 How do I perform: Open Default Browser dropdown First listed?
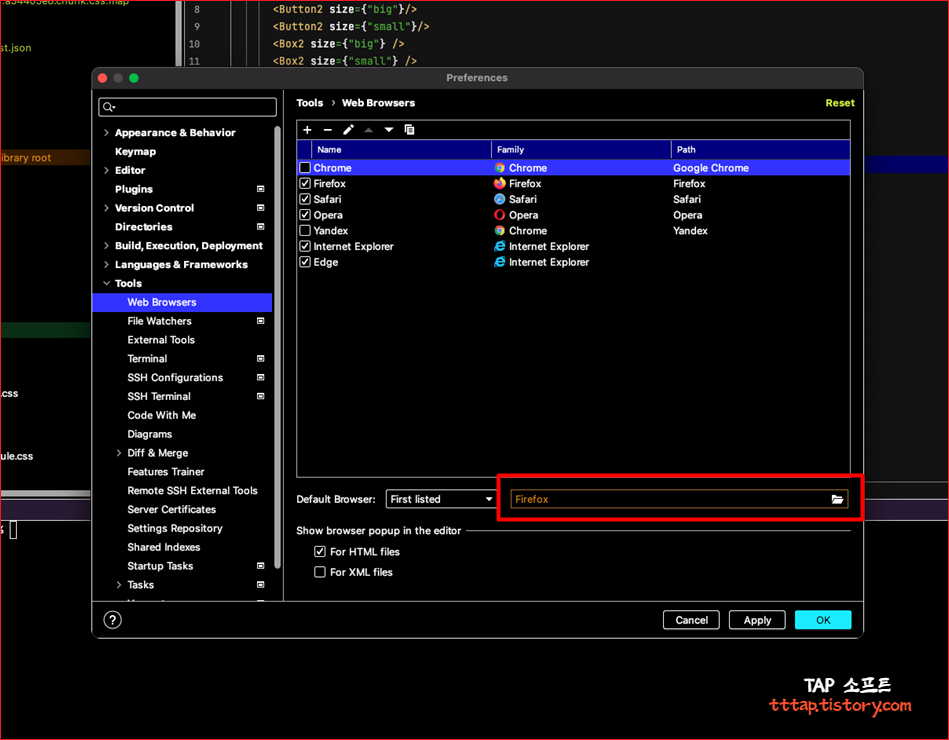[x=441, y=499]
